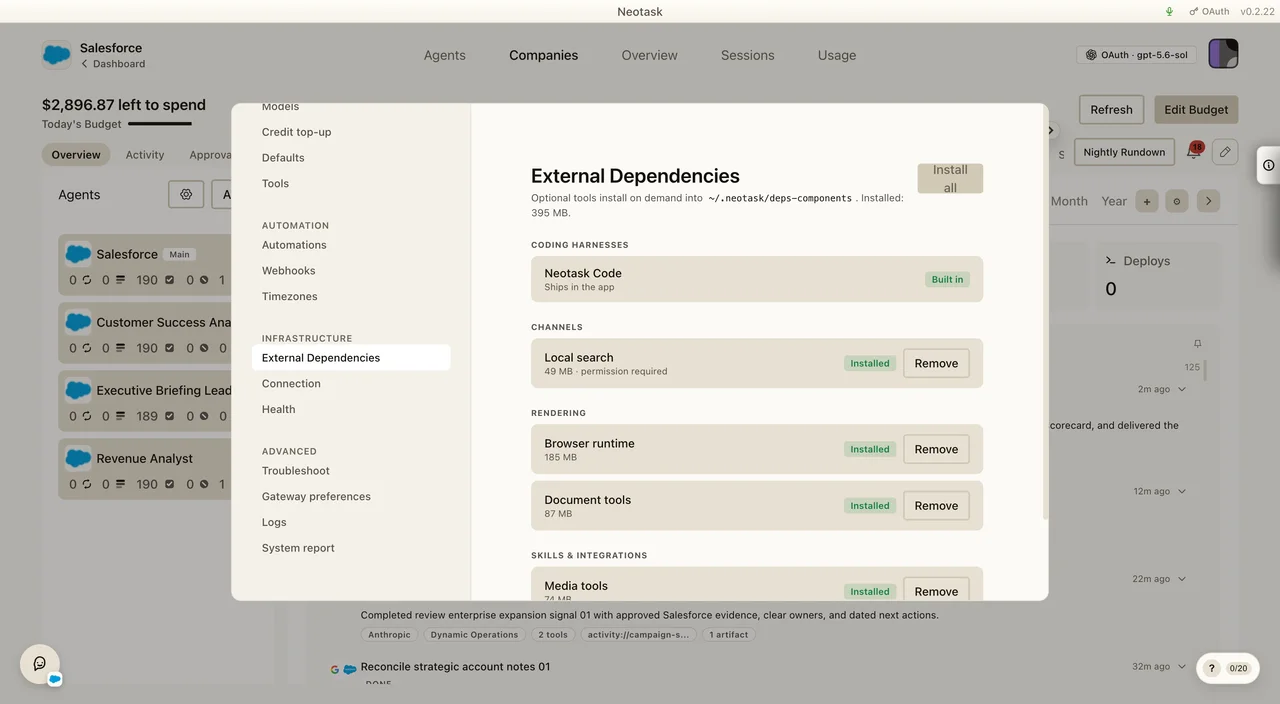Click the next chevron after Year
The image size is (1280, 704).
click(1208, 201)
